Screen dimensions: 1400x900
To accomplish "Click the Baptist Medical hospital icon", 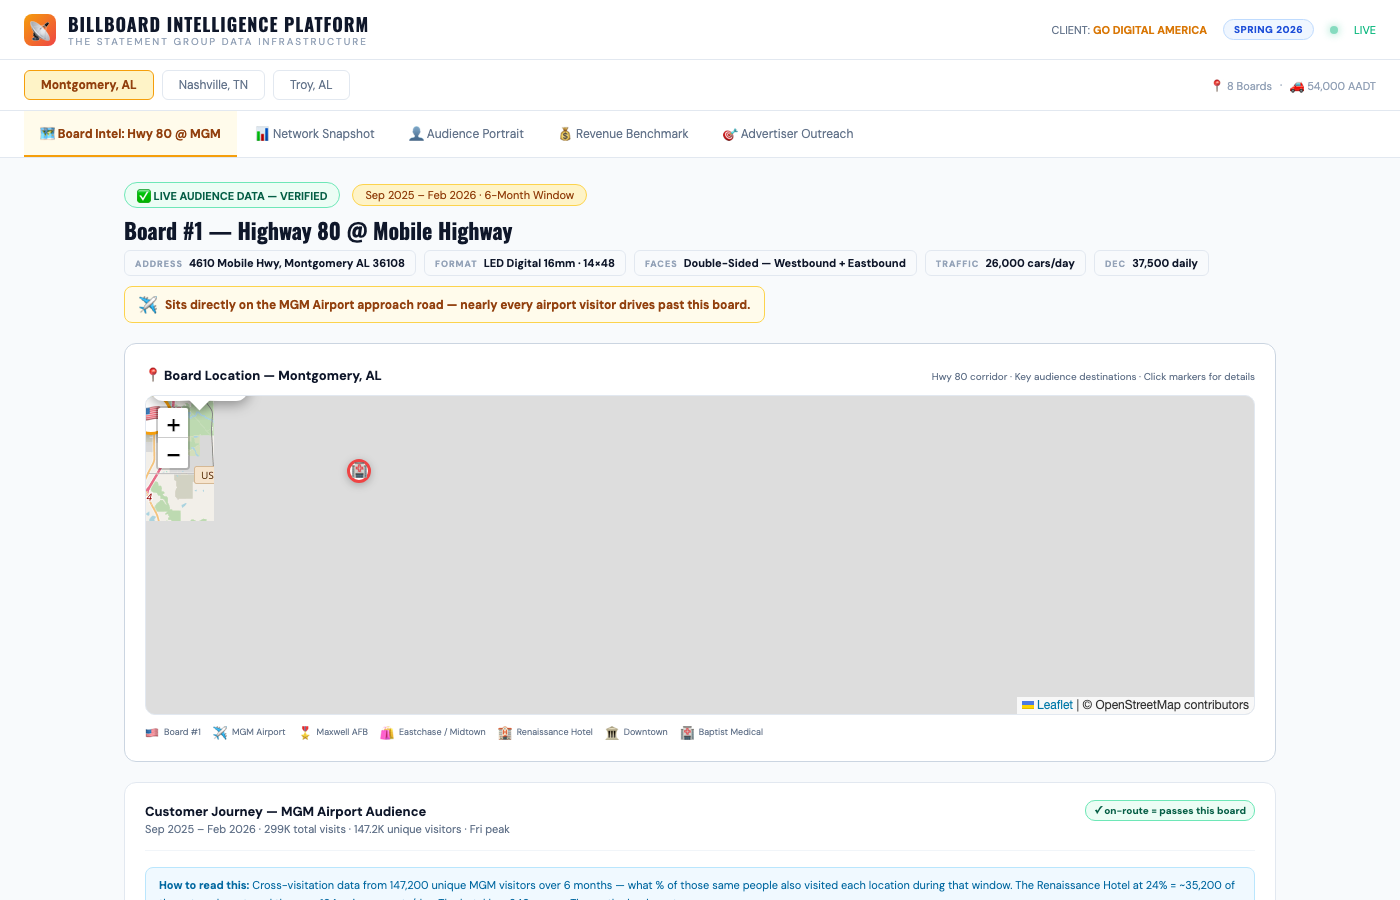I will tap(687, 731).
